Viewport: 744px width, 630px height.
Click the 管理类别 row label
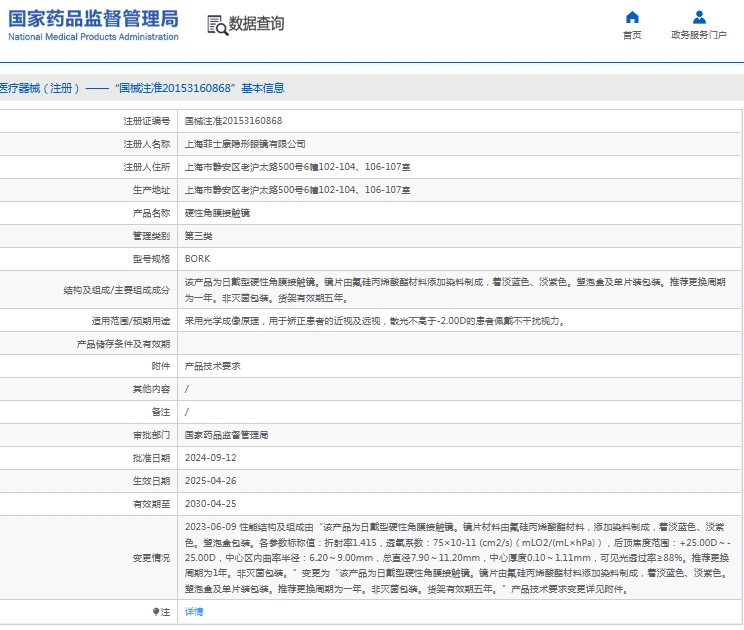(151, 236)
